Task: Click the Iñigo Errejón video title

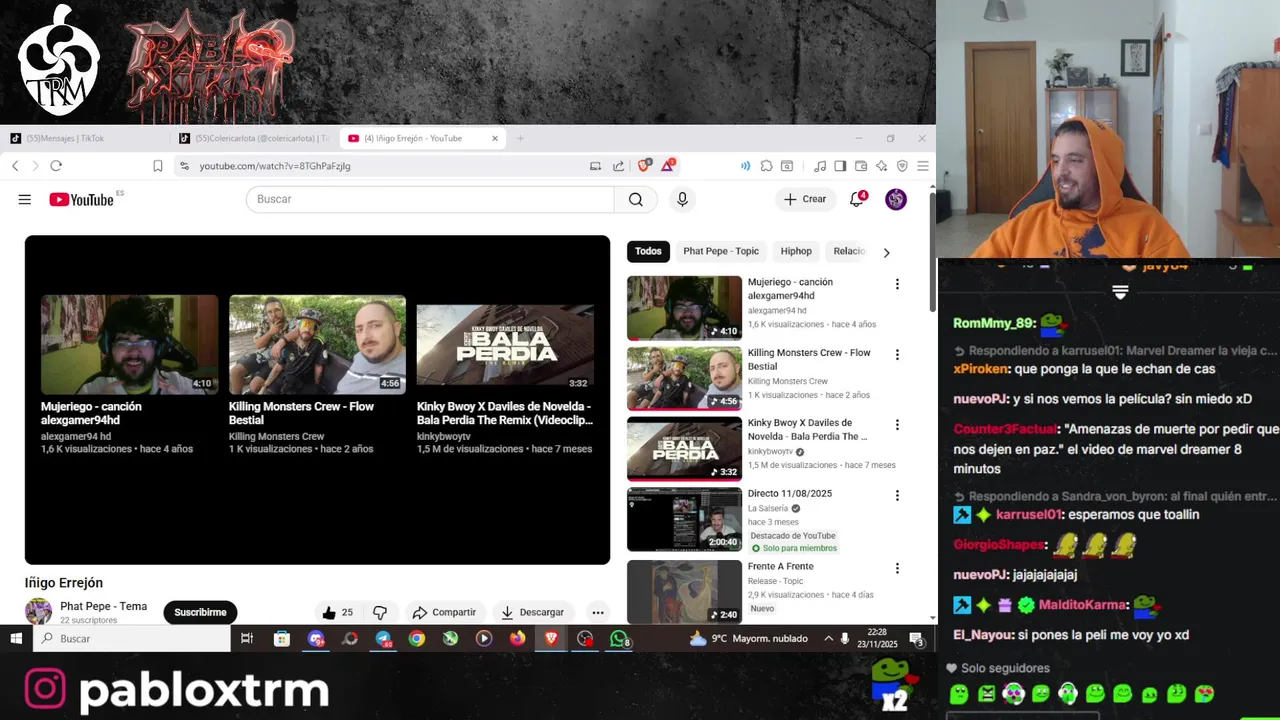Action: pyautogui.click(x=64, y=583)
